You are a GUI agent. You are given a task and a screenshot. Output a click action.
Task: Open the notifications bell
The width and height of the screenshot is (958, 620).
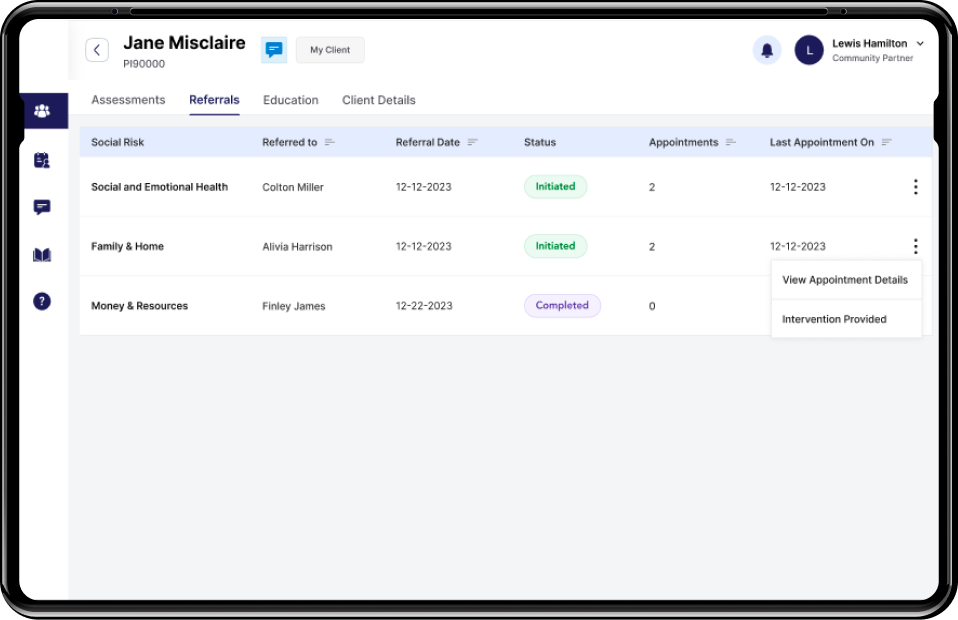pos(767,50)
